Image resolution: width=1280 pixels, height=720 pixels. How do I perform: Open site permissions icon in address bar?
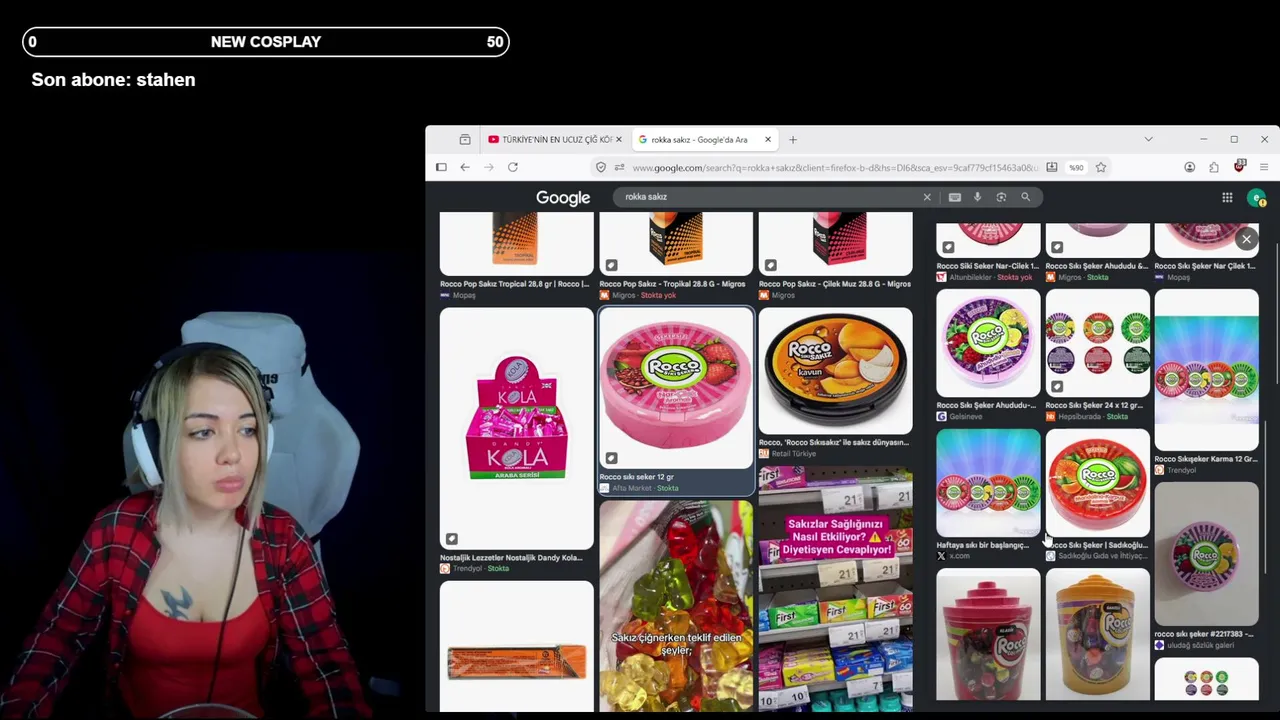(x=620, y=167)
